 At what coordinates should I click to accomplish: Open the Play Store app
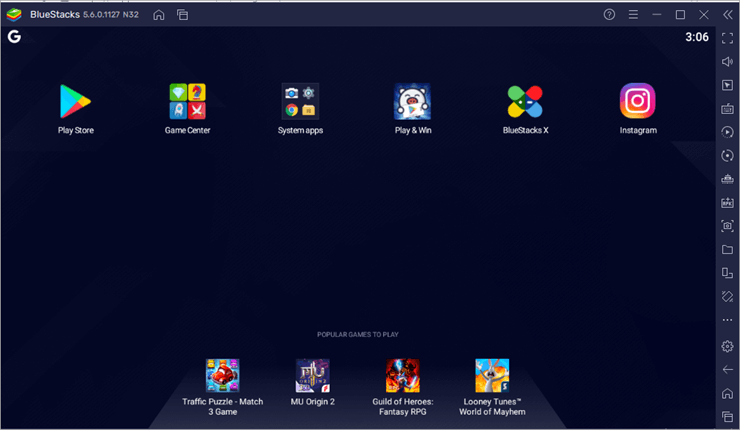75,101
